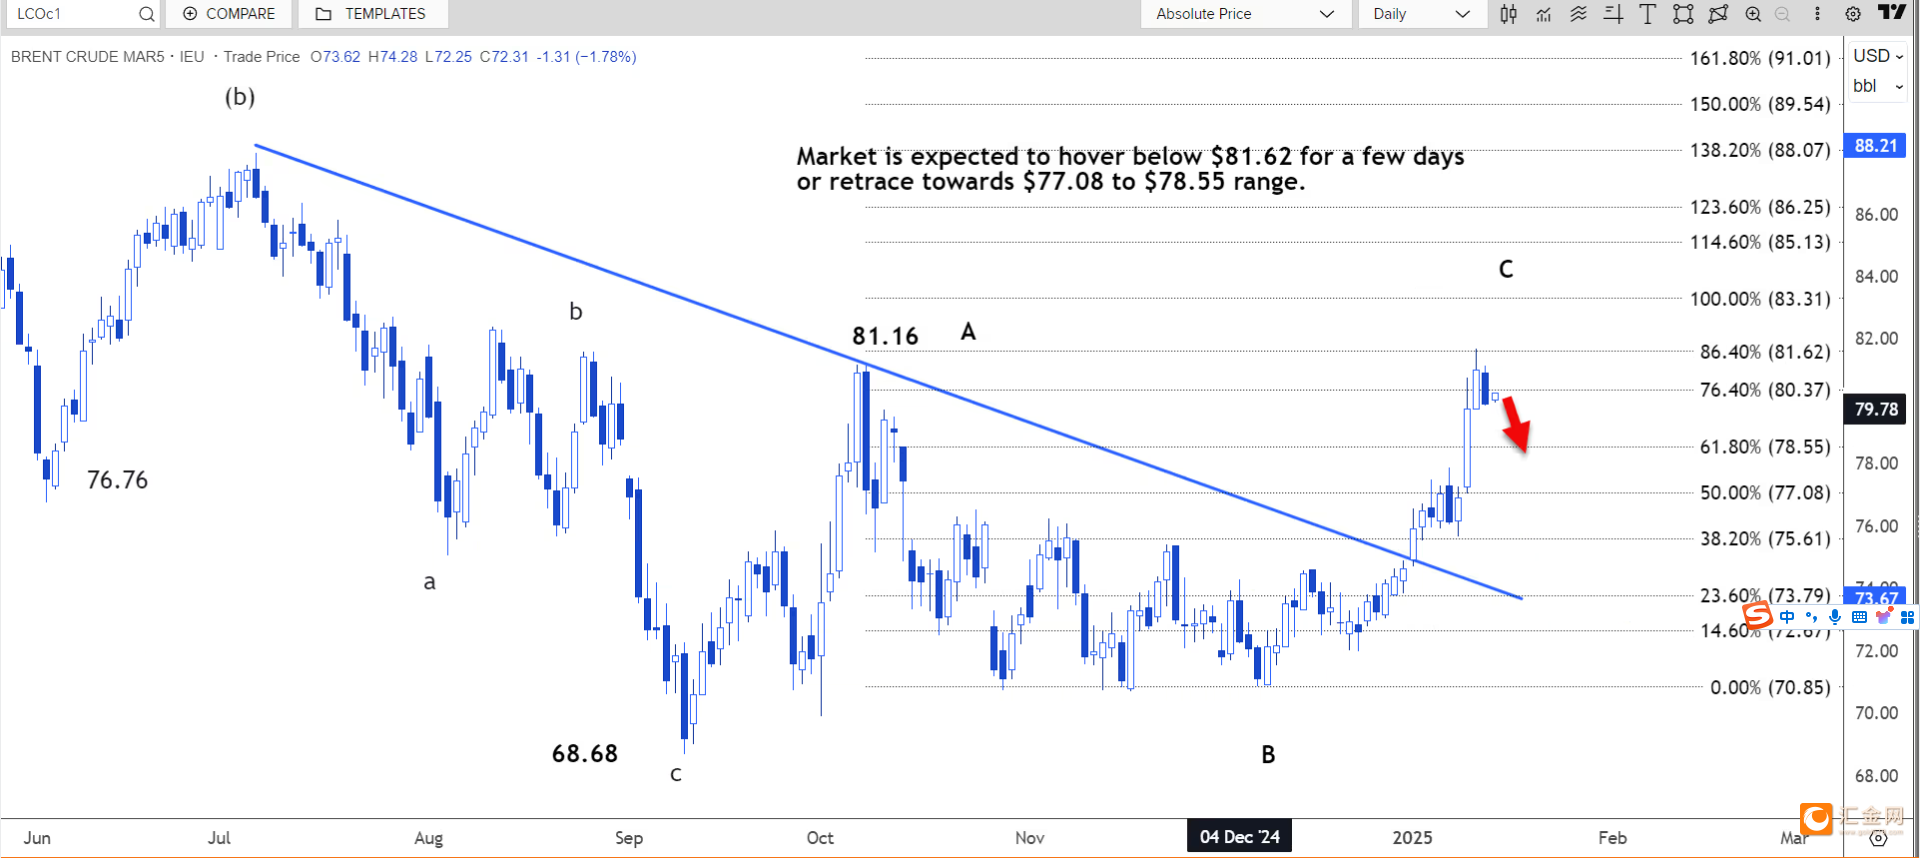Viewport: 1920px width, 858px height.
Task: Open chart settings gear icon
Action: pos(1853,14)
